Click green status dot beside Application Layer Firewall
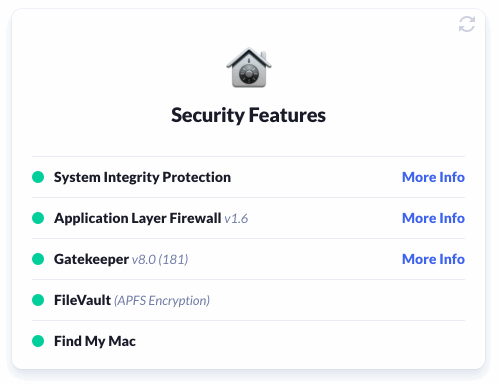The image size is (499, 385). (38, 218)
